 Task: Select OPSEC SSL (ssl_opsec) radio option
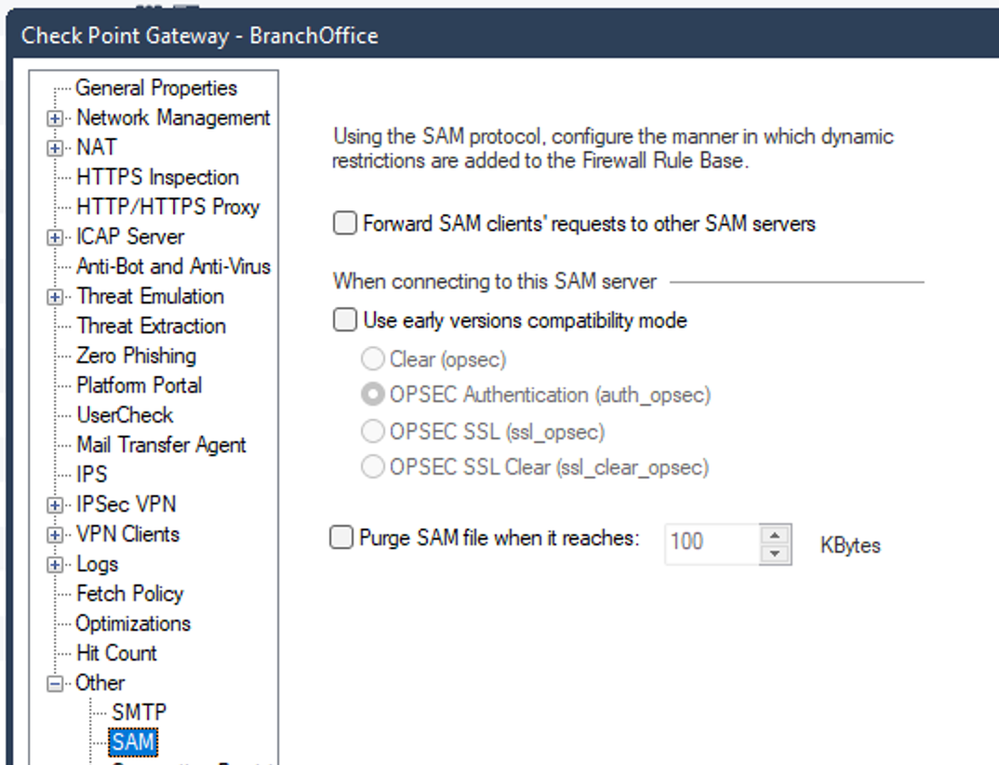[x=373, y=431]
